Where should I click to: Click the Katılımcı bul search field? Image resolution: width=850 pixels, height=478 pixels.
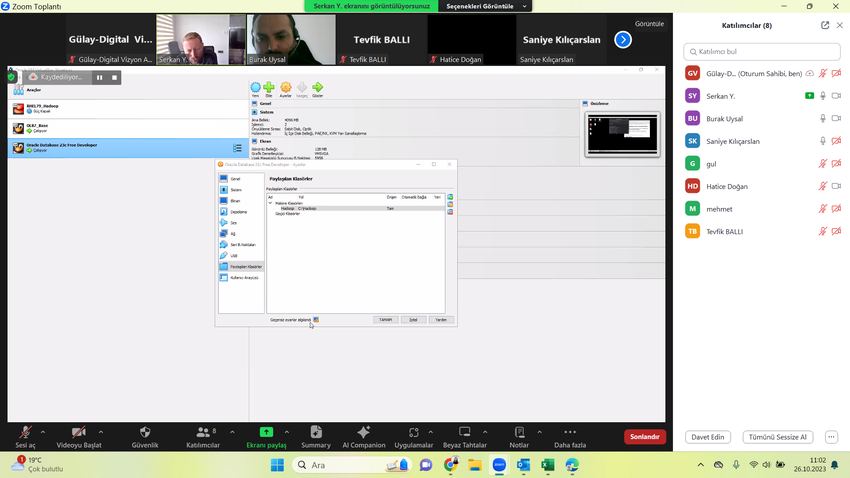[x=762, y=51]
